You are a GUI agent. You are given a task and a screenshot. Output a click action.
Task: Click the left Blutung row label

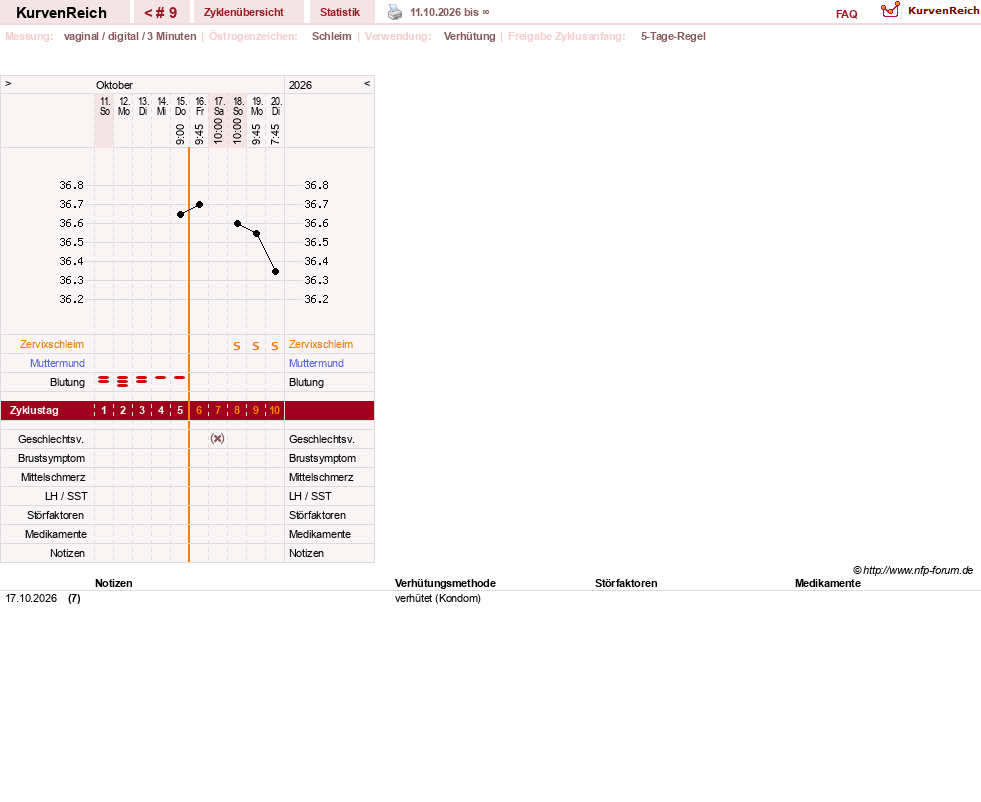[x=67, y=382]
